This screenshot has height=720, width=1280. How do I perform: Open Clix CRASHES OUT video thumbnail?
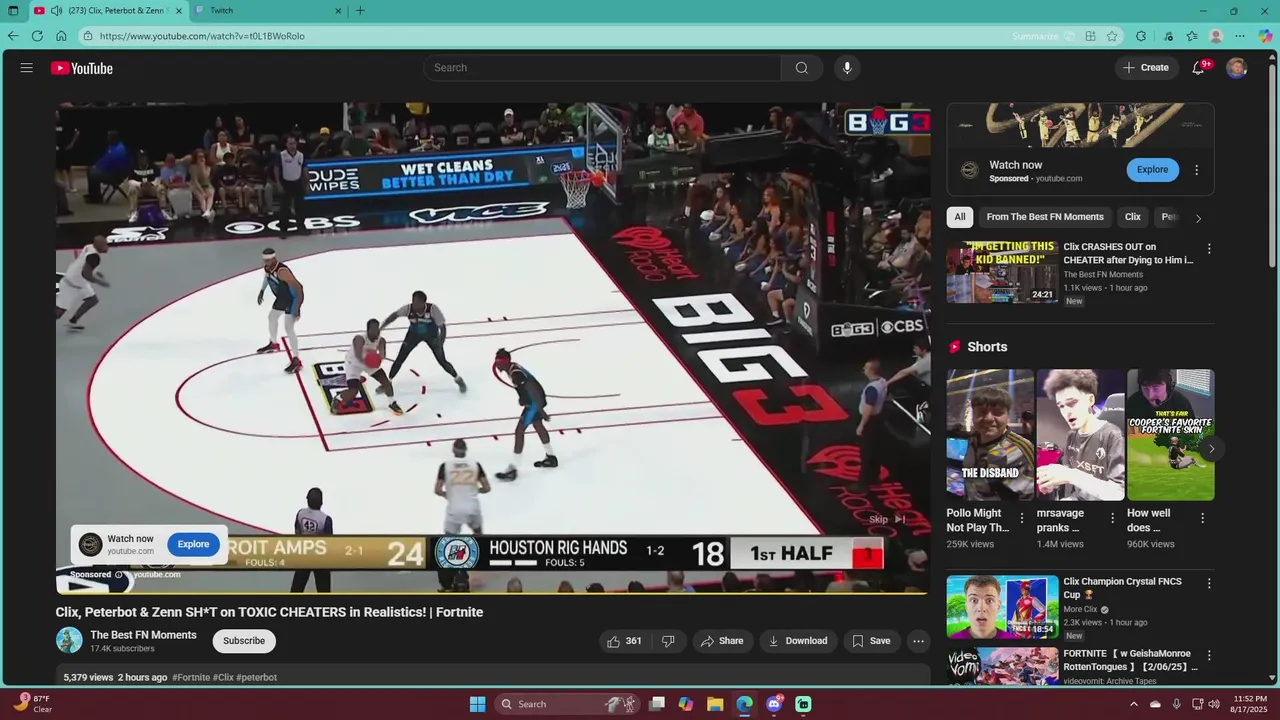pos(1002,271)
